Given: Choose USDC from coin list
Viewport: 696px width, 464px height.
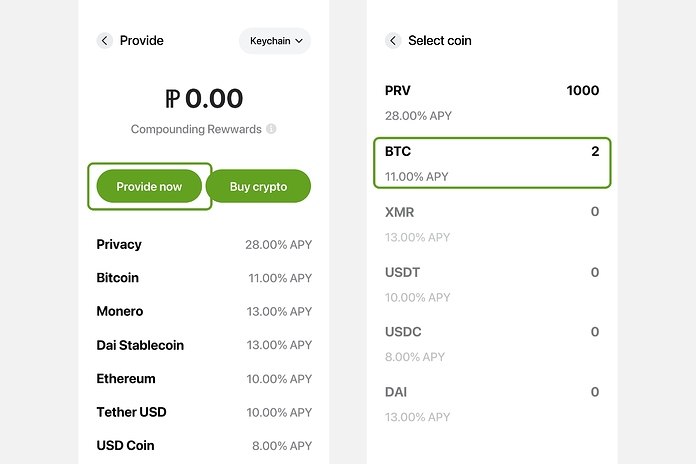Looking at the screenshot, I should coord(492,344).
